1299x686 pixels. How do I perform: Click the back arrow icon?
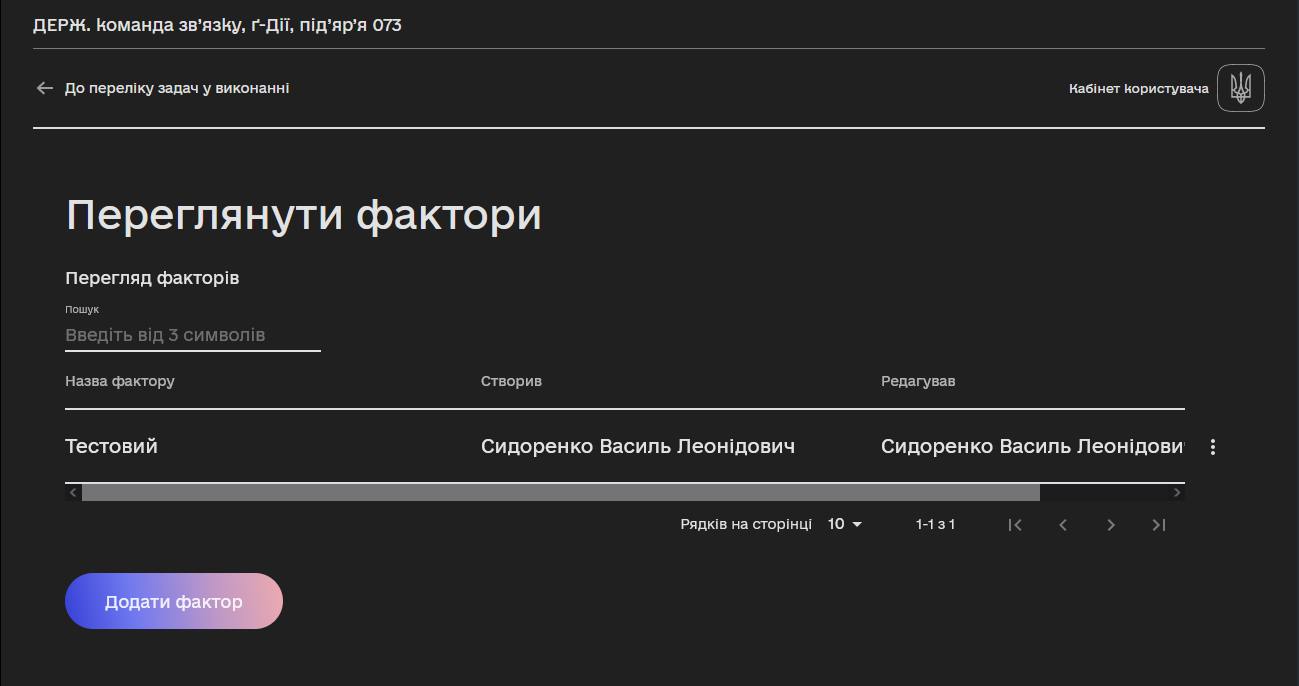[44, 88]
